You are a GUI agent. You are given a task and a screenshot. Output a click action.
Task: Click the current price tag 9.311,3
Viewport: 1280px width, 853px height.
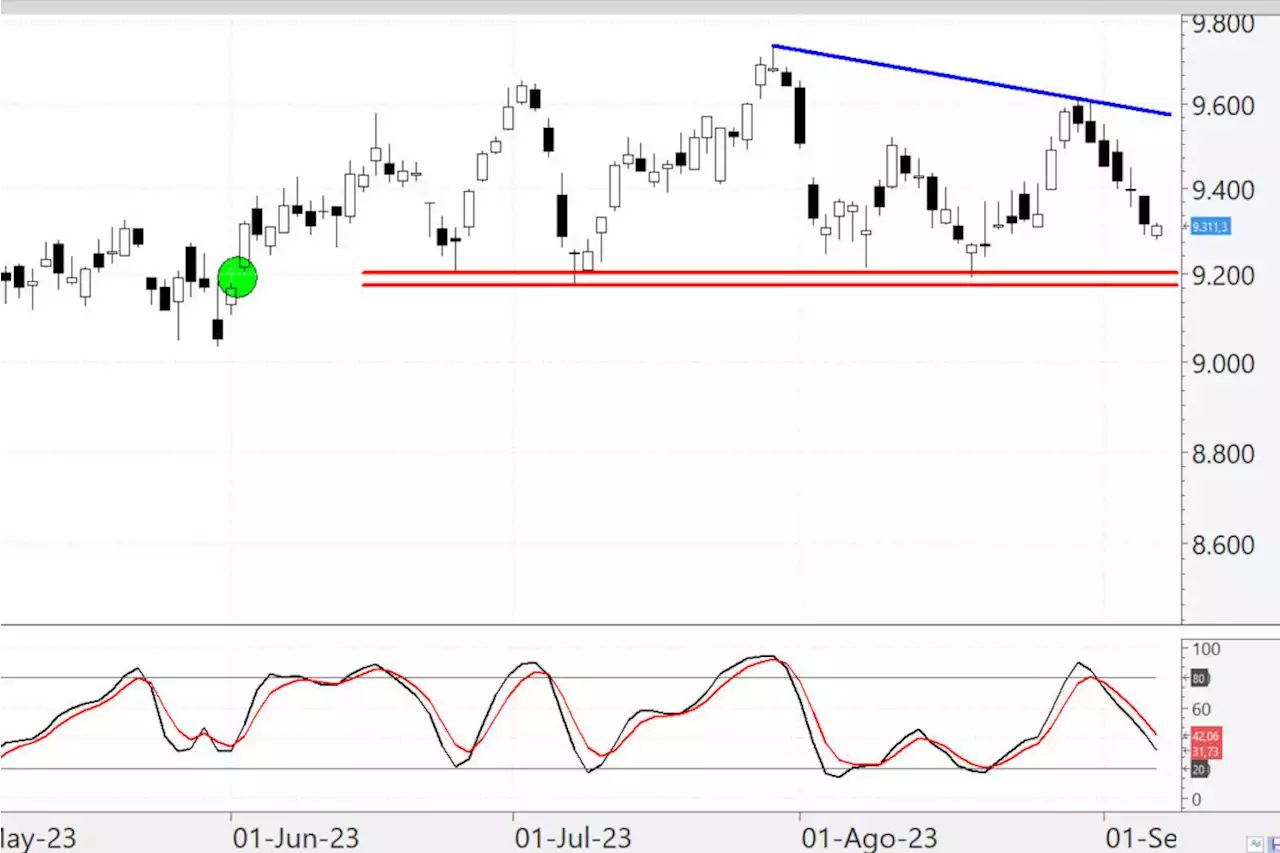click(x=1211, y=228)
